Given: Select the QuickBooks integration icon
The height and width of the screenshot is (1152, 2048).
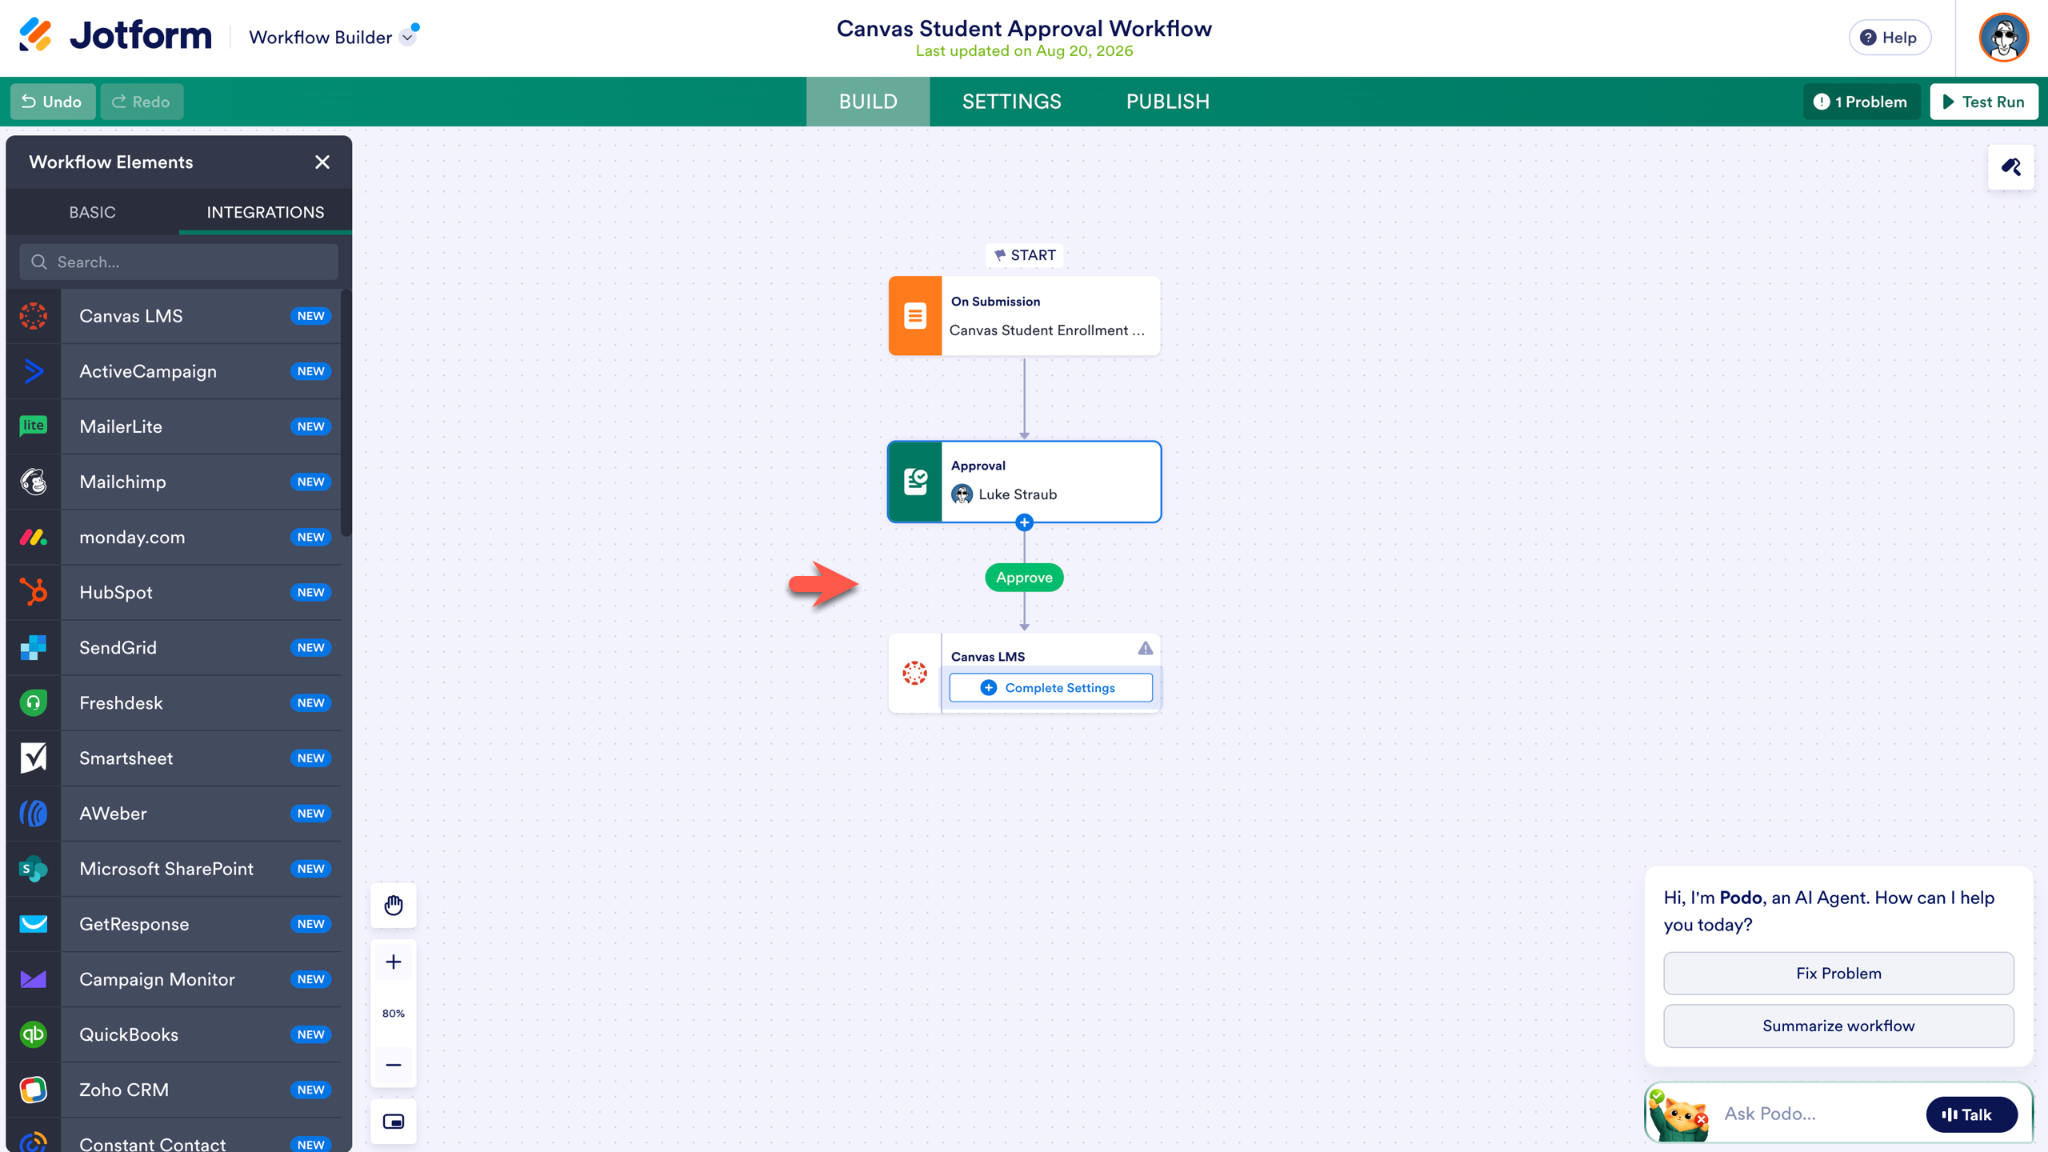Looking at the screenshot, I should pos(34,1035).
